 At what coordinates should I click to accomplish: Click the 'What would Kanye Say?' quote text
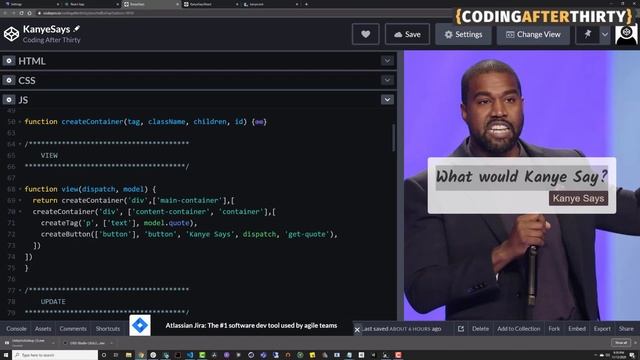(521, 177)
